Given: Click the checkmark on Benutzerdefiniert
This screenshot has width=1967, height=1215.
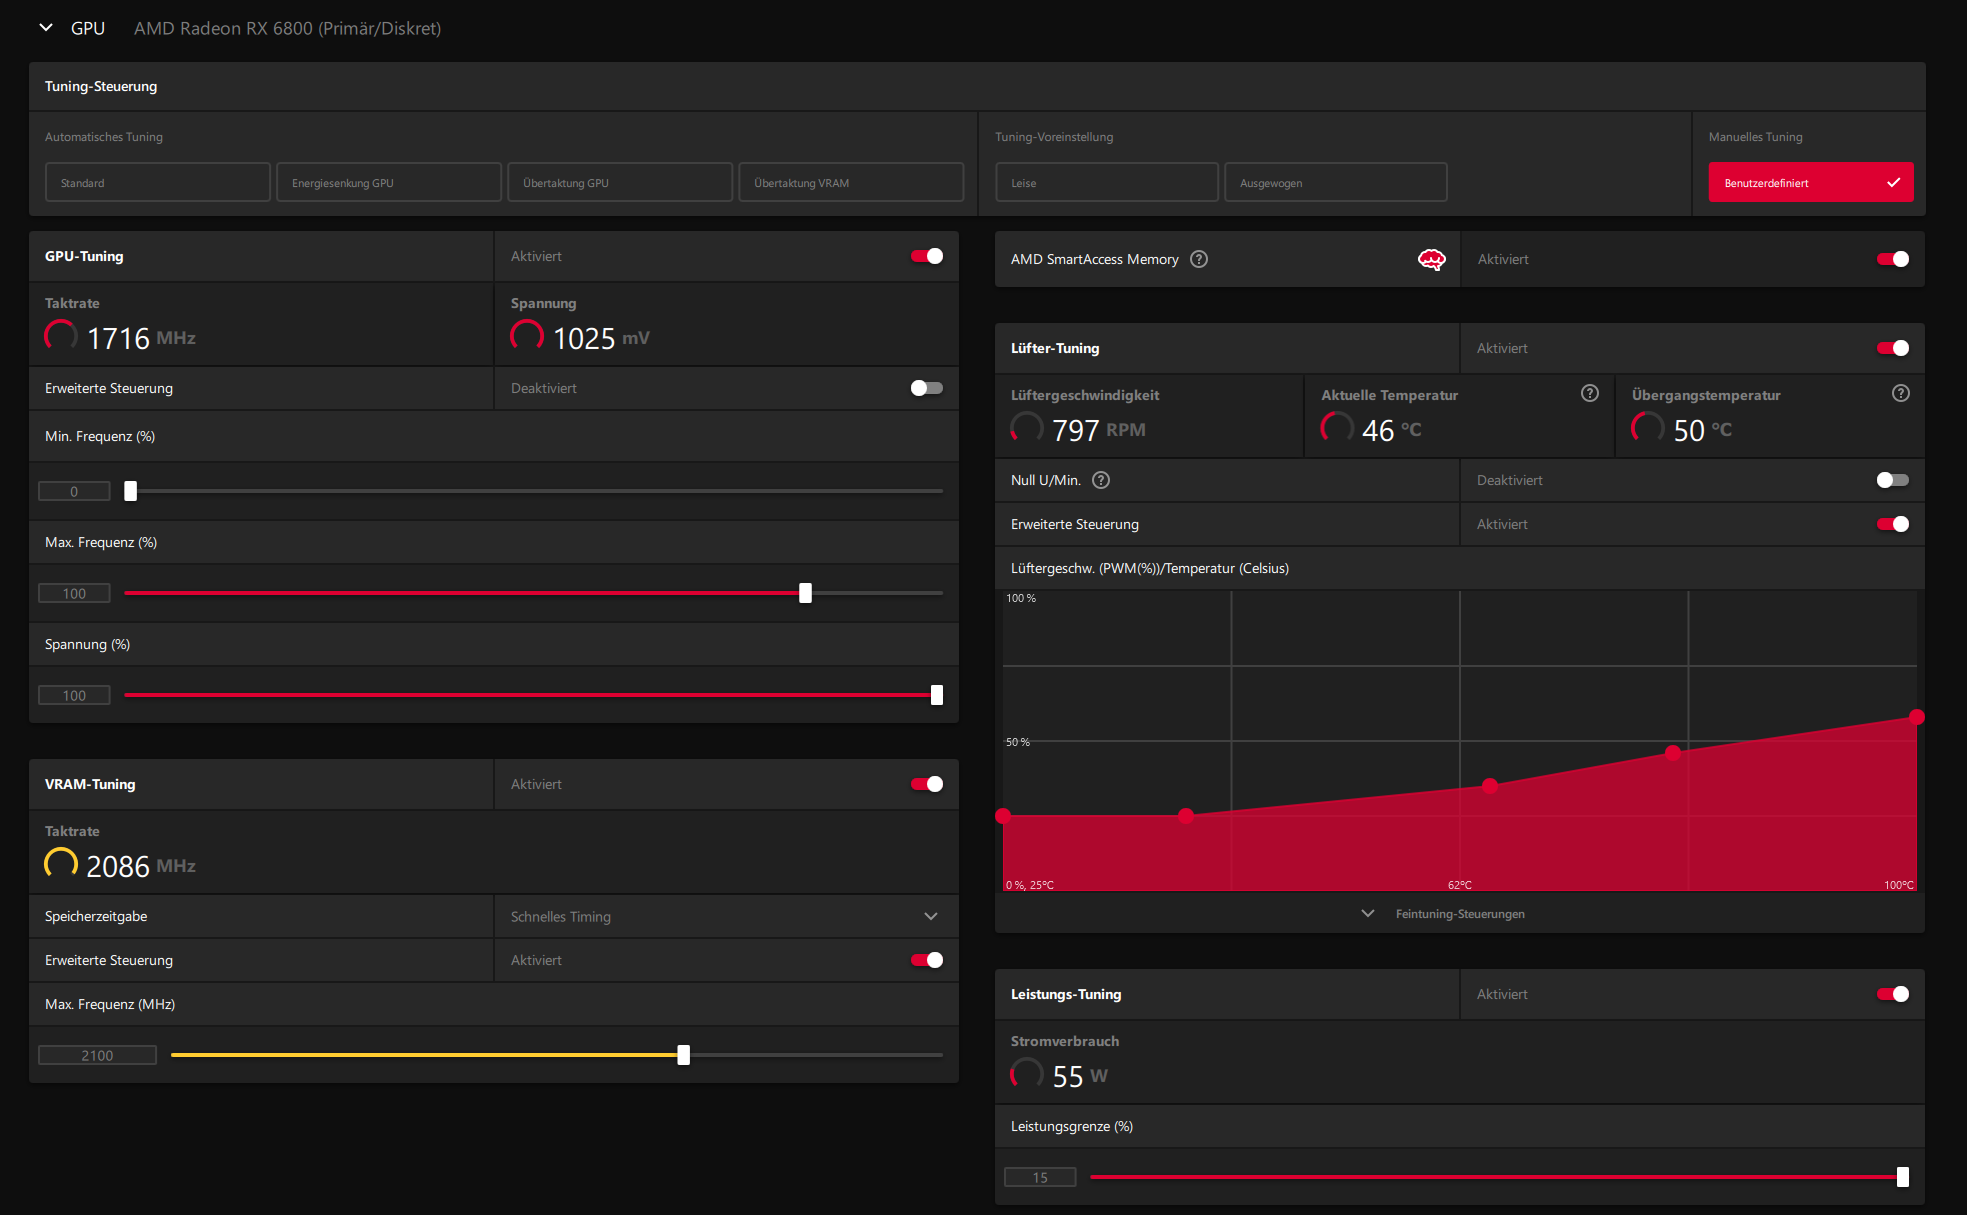Looking at the screenshot, I should point(1893,183).
